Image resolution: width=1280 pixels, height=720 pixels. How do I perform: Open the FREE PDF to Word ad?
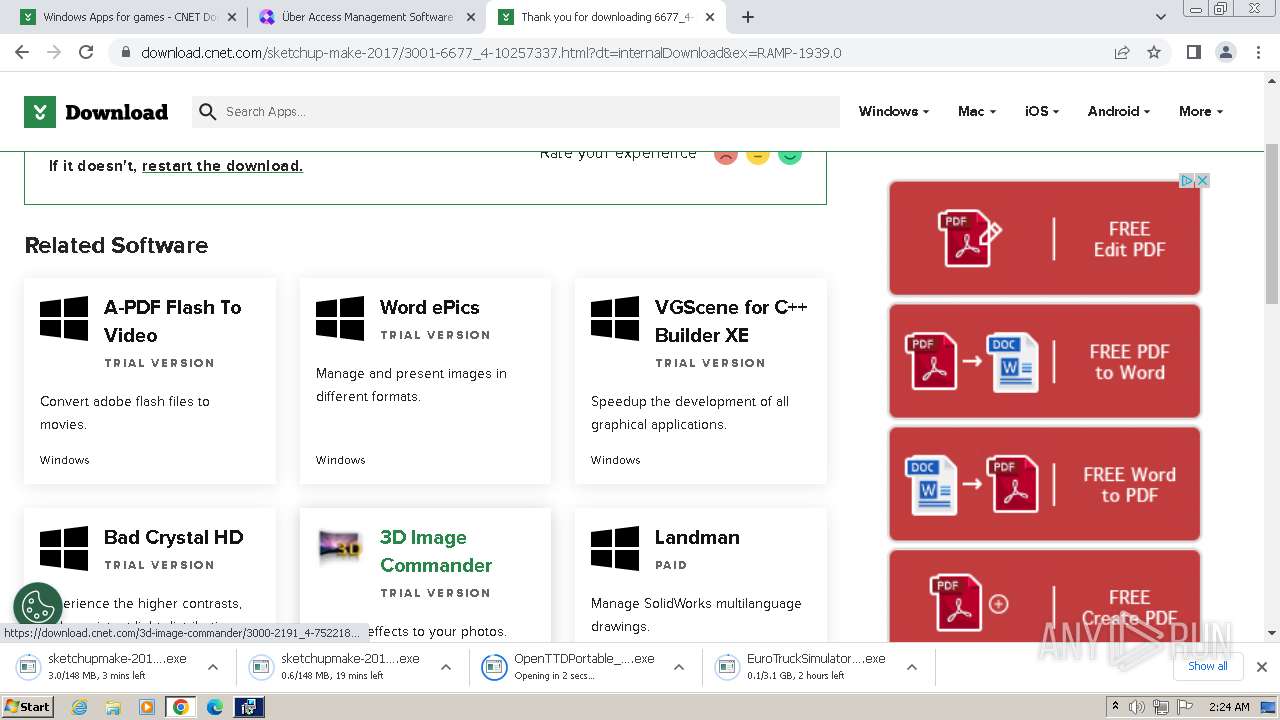[1044, 361]
